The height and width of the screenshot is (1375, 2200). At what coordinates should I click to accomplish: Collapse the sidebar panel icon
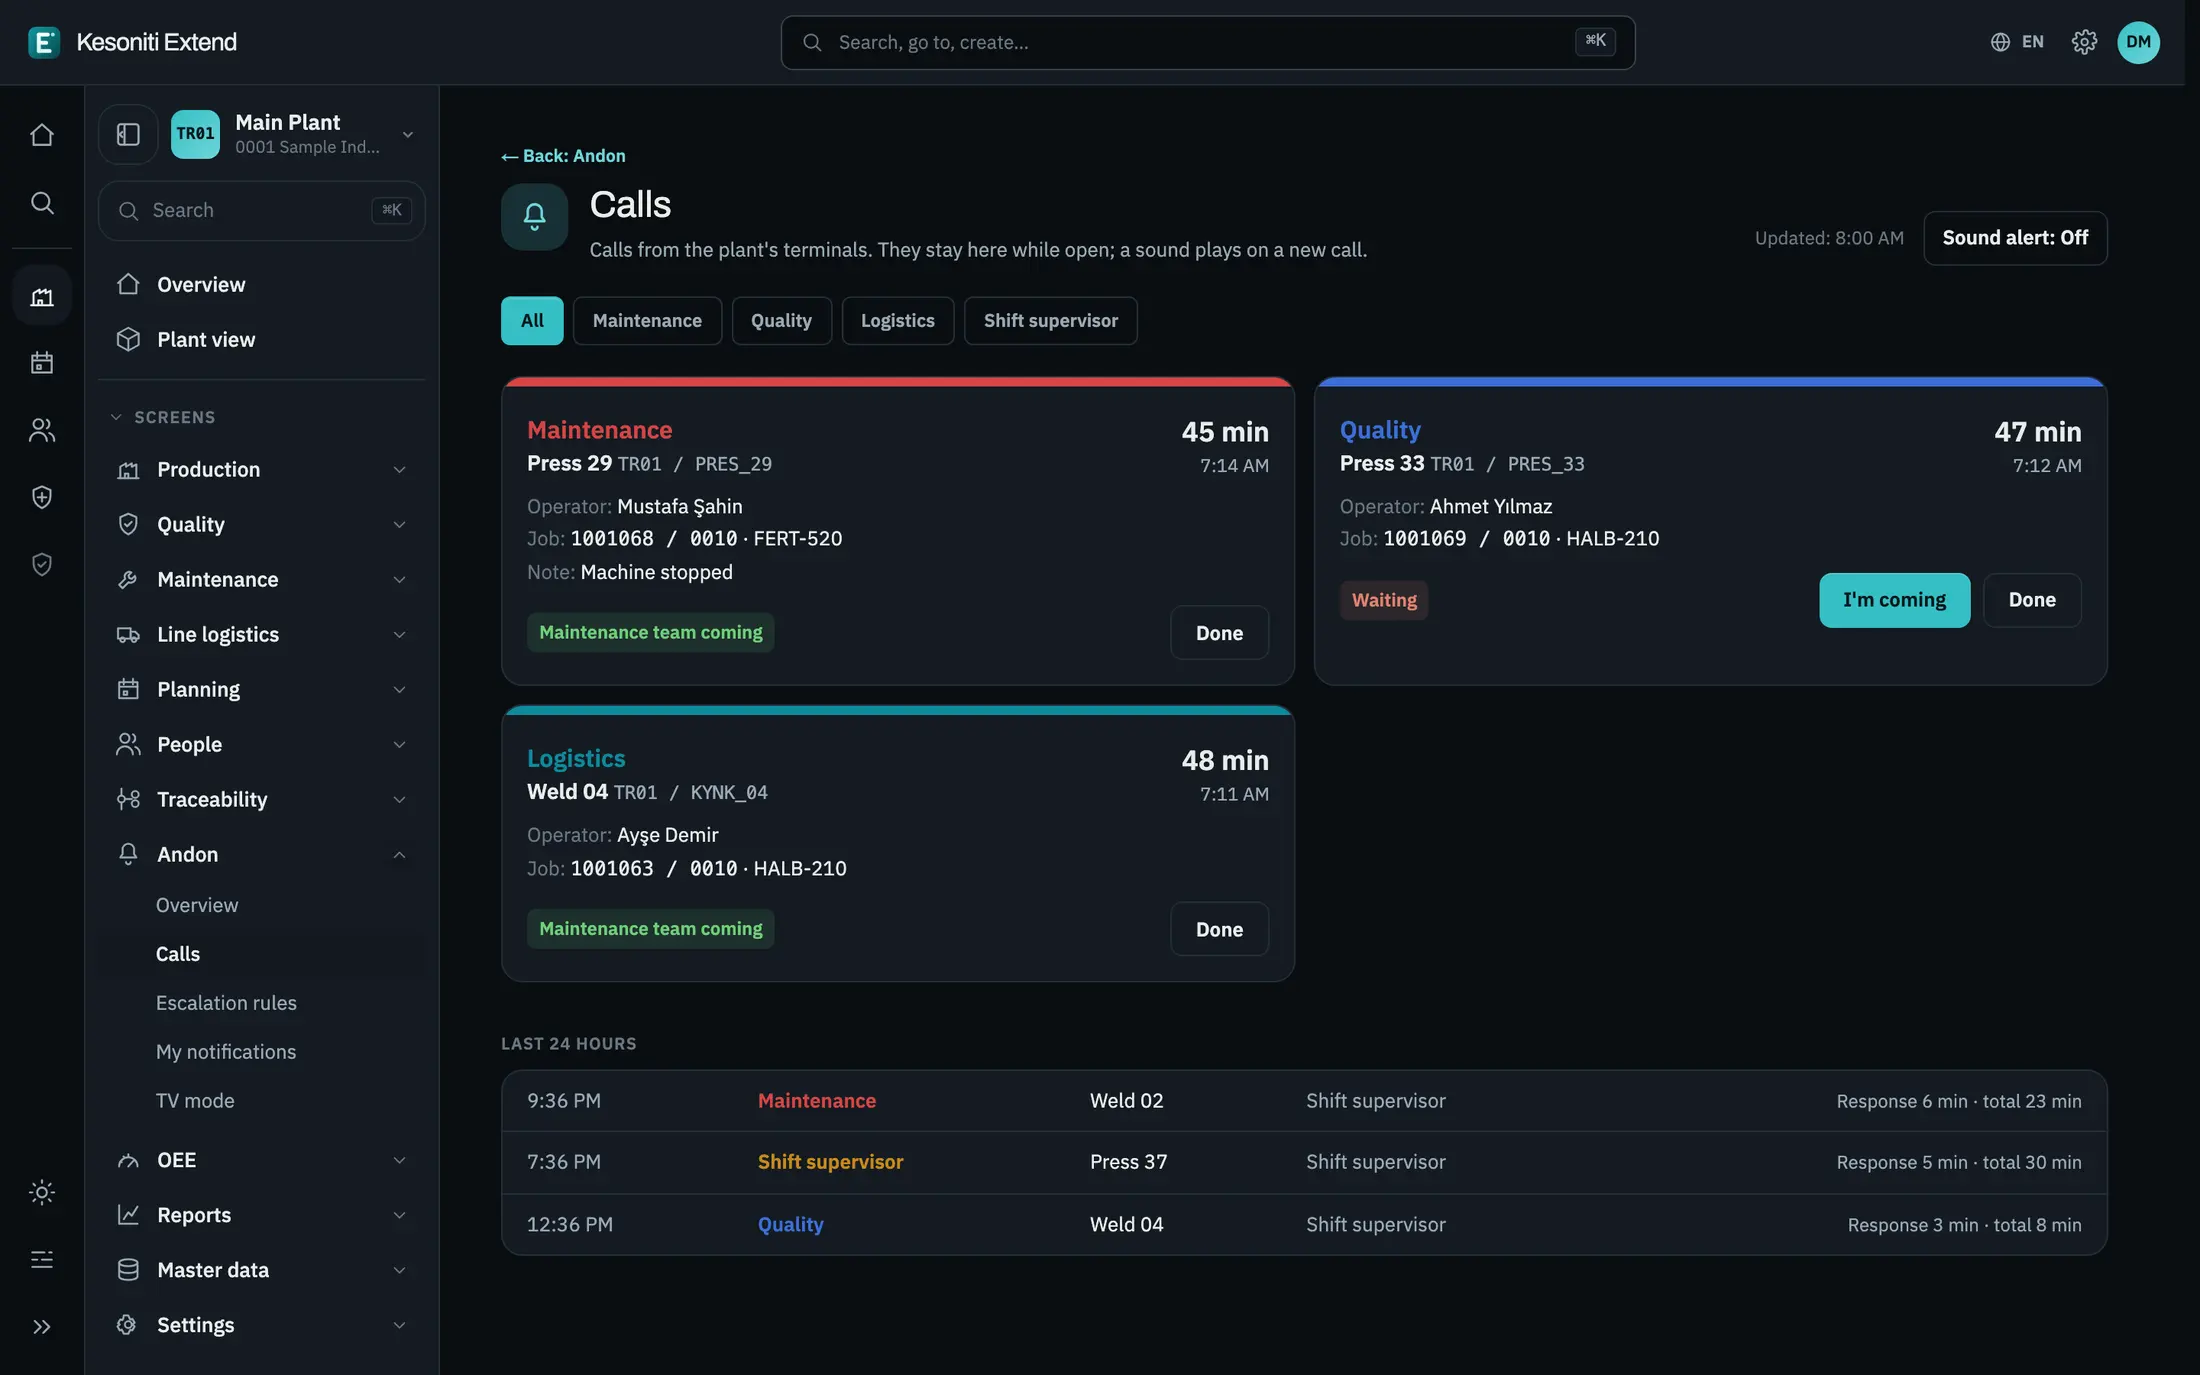[x=128, y=134]
